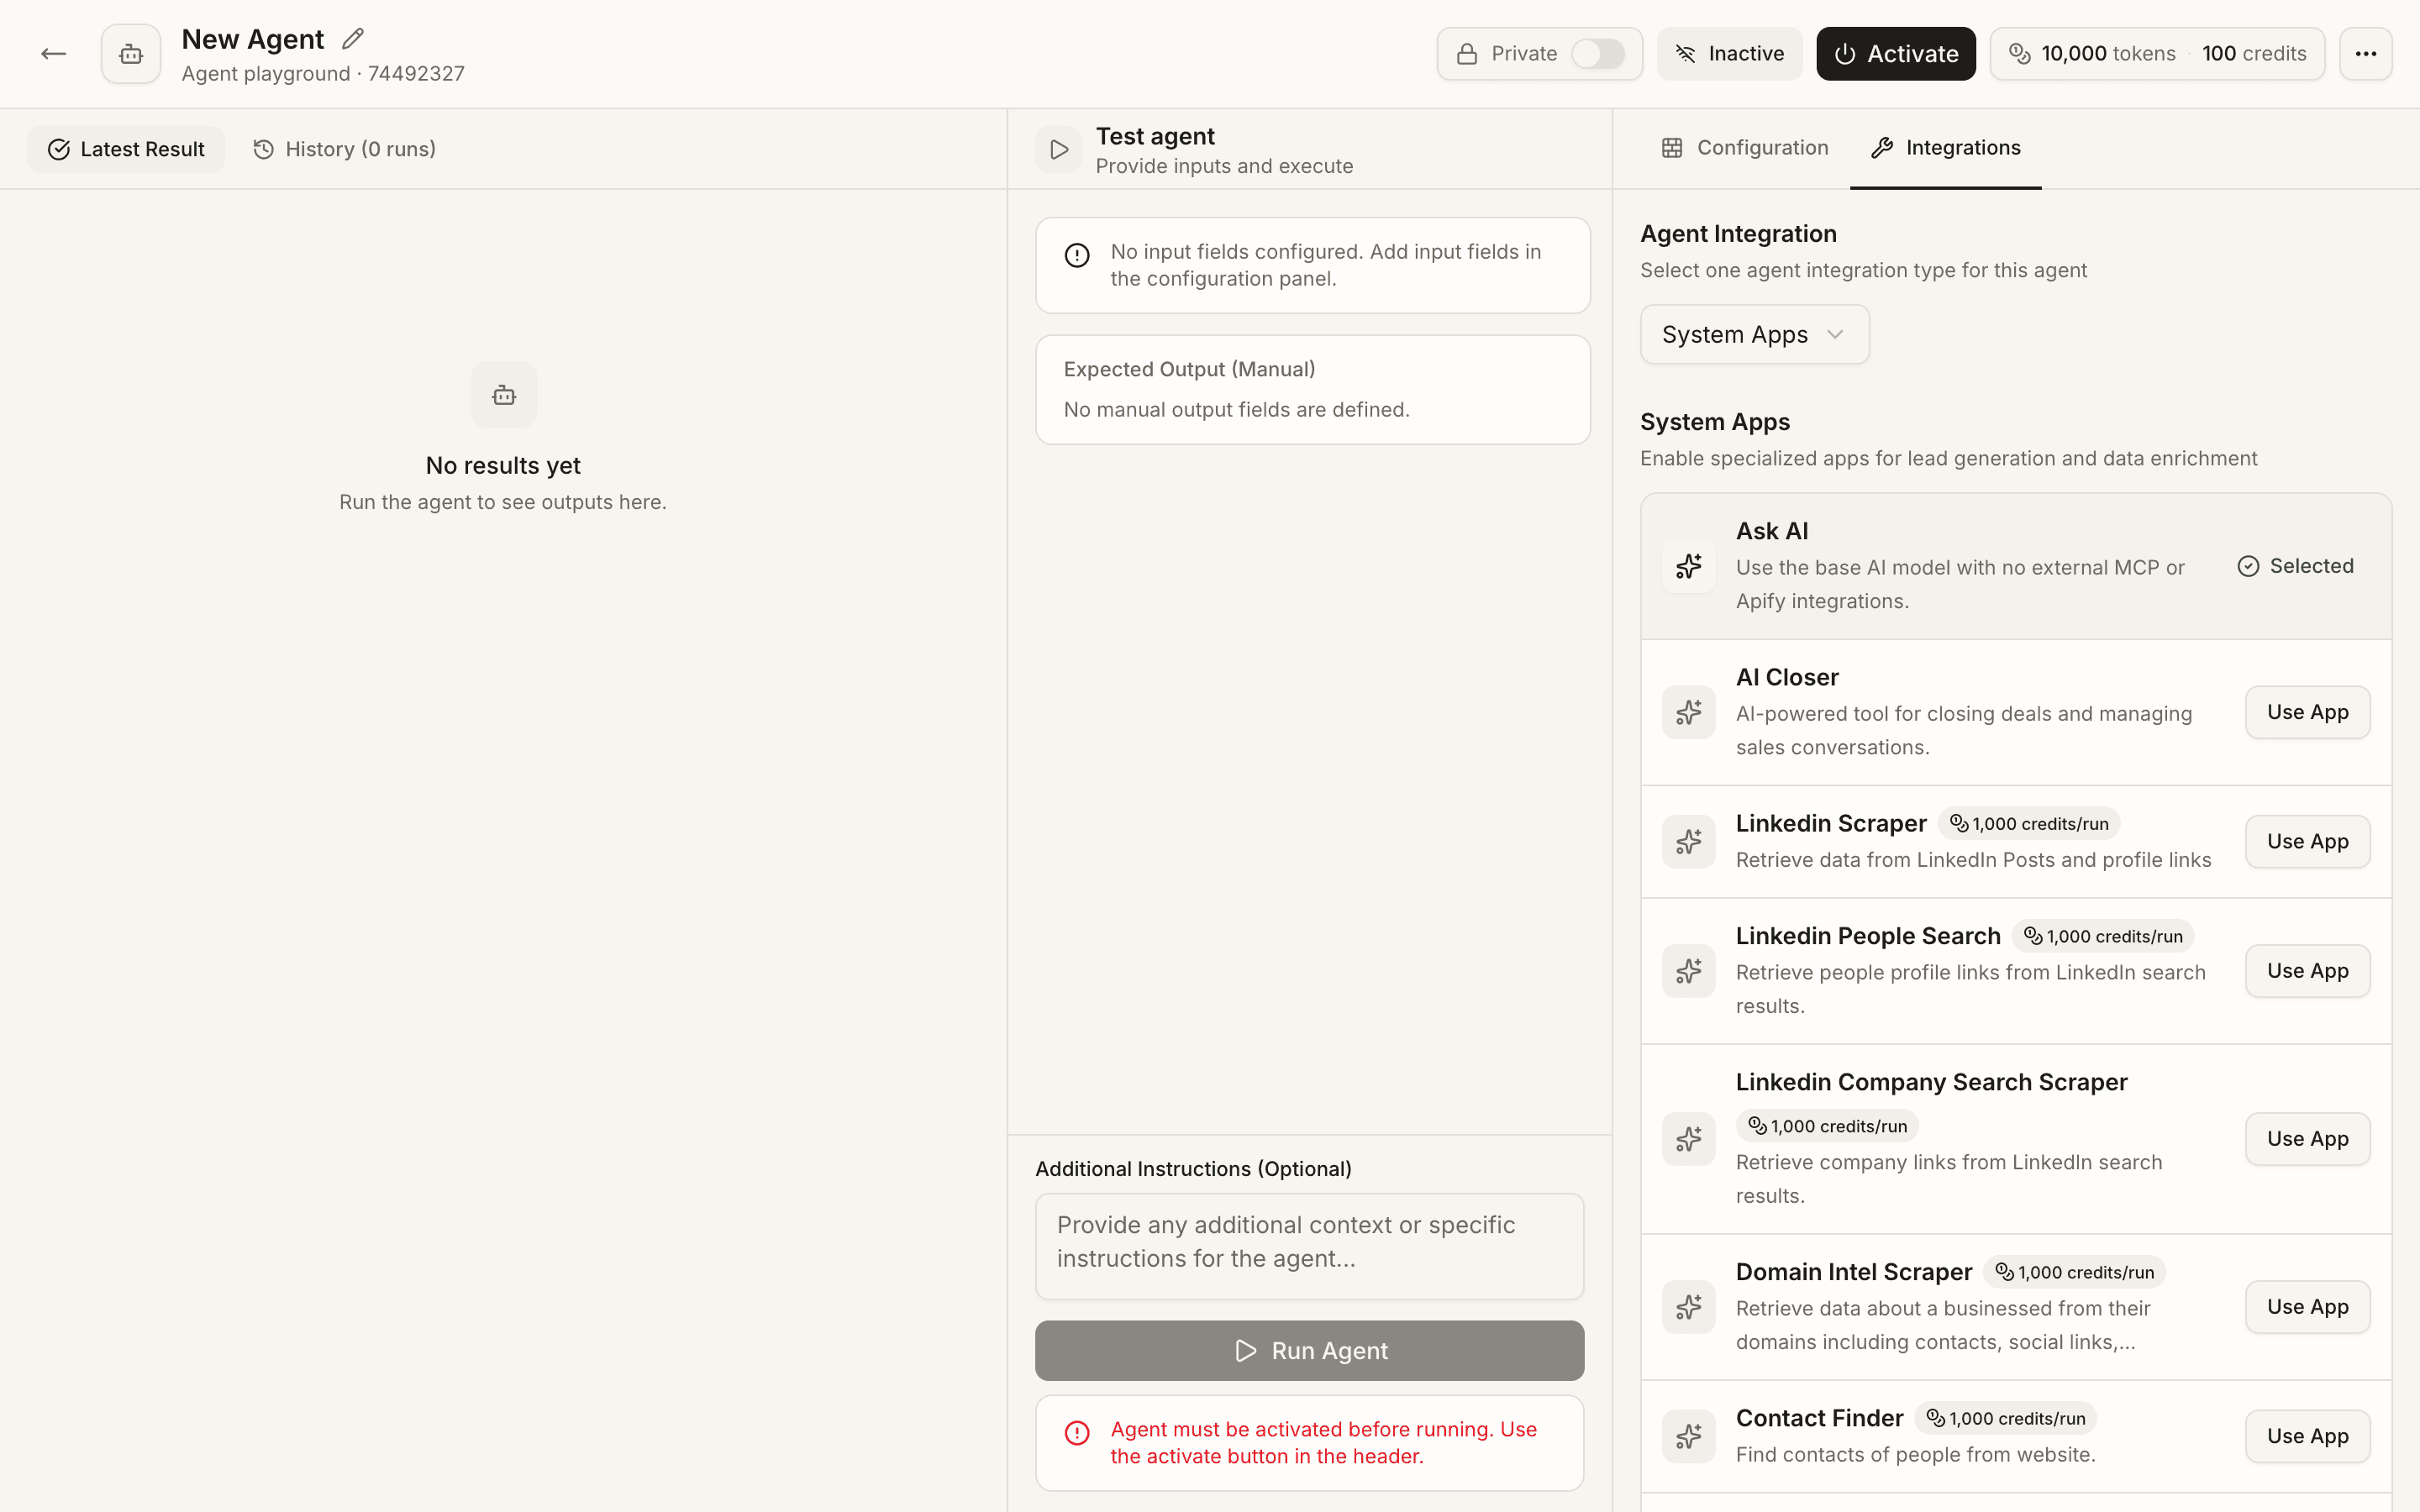Click the lock icon next to Private
This screenshot has width=2420, height=1512.
[1466, 54]
